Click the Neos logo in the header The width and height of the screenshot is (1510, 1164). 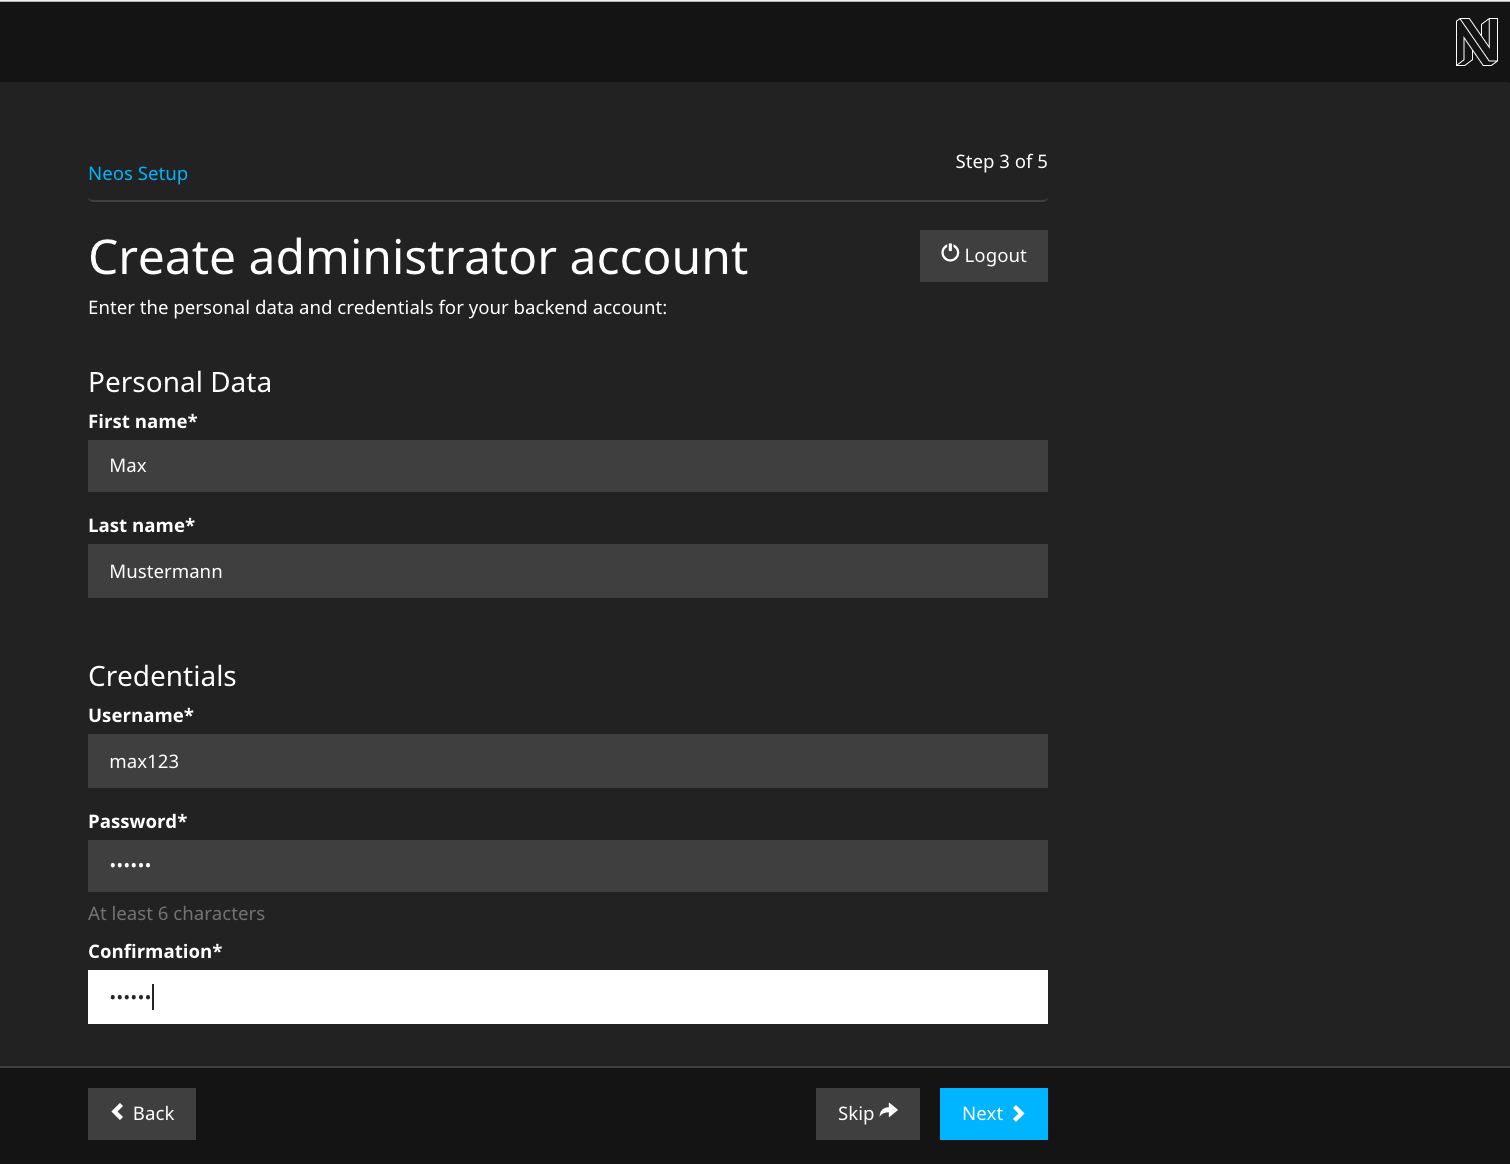(1476, 42)
